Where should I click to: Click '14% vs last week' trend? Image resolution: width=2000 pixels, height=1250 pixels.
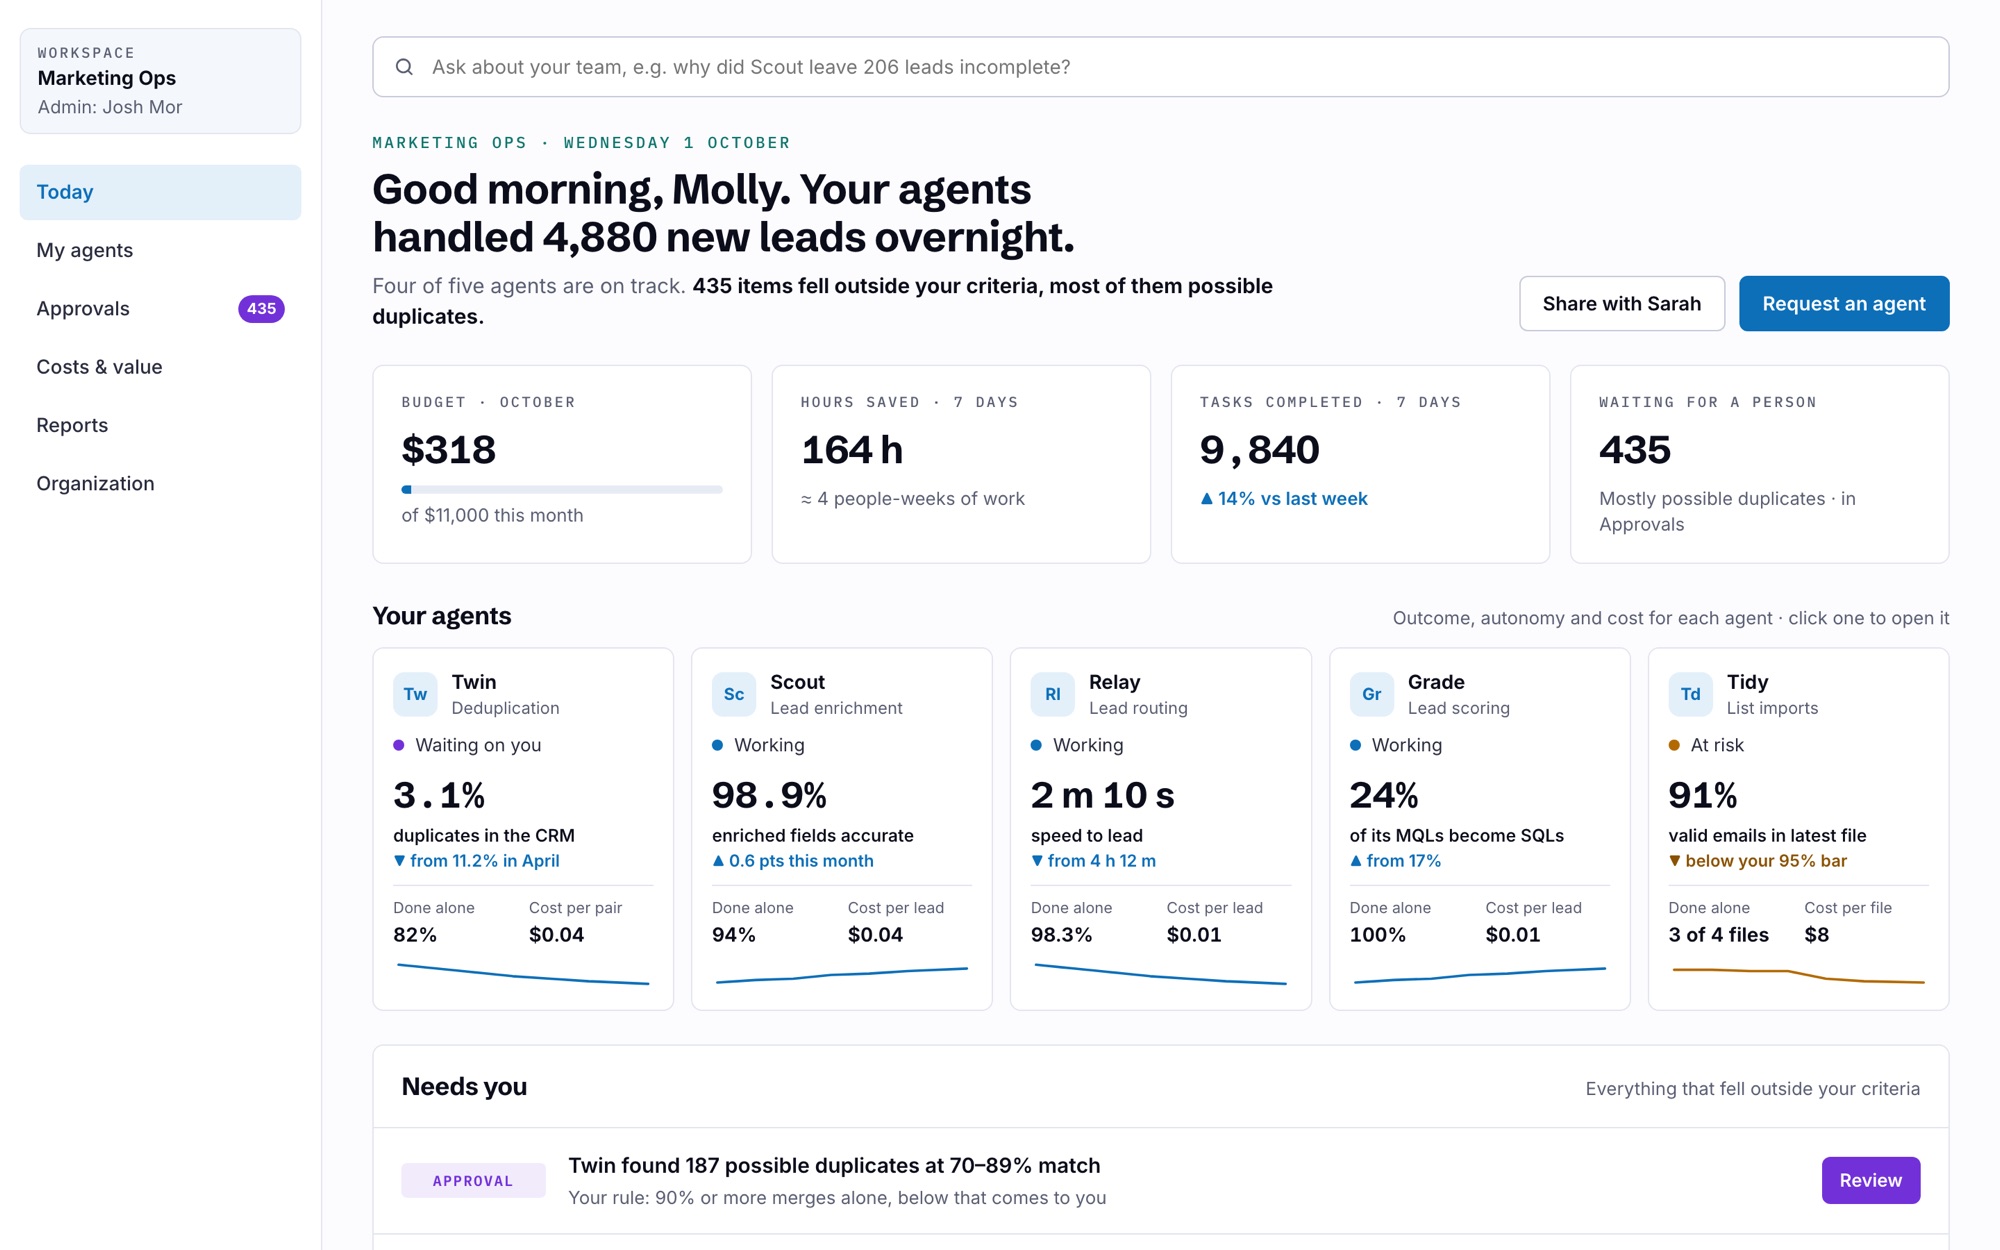1284,499
